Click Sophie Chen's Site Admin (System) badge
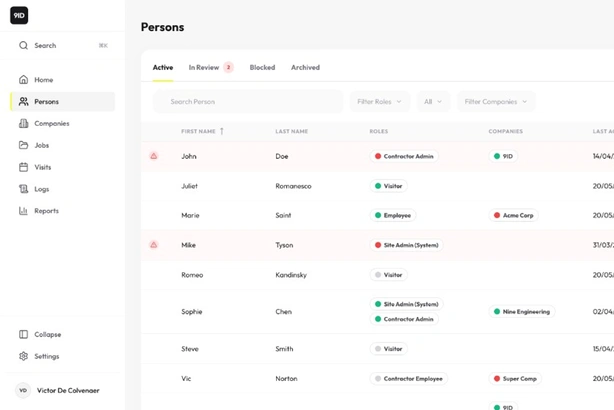The width and height of the screenshot is (614, 410). click(406, 304)
